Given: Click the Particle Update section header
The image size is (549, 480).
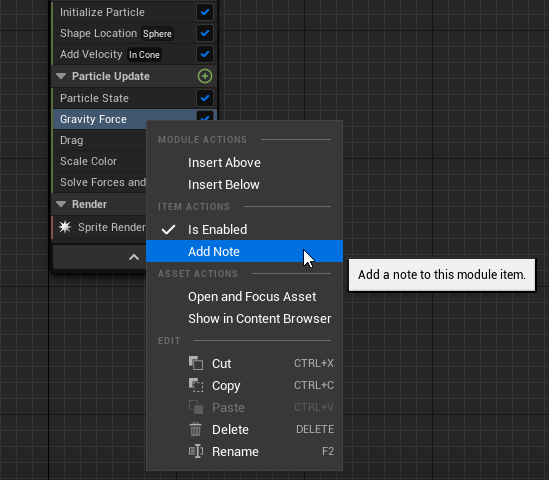Looking at the screenshot, I should point(134,76).
